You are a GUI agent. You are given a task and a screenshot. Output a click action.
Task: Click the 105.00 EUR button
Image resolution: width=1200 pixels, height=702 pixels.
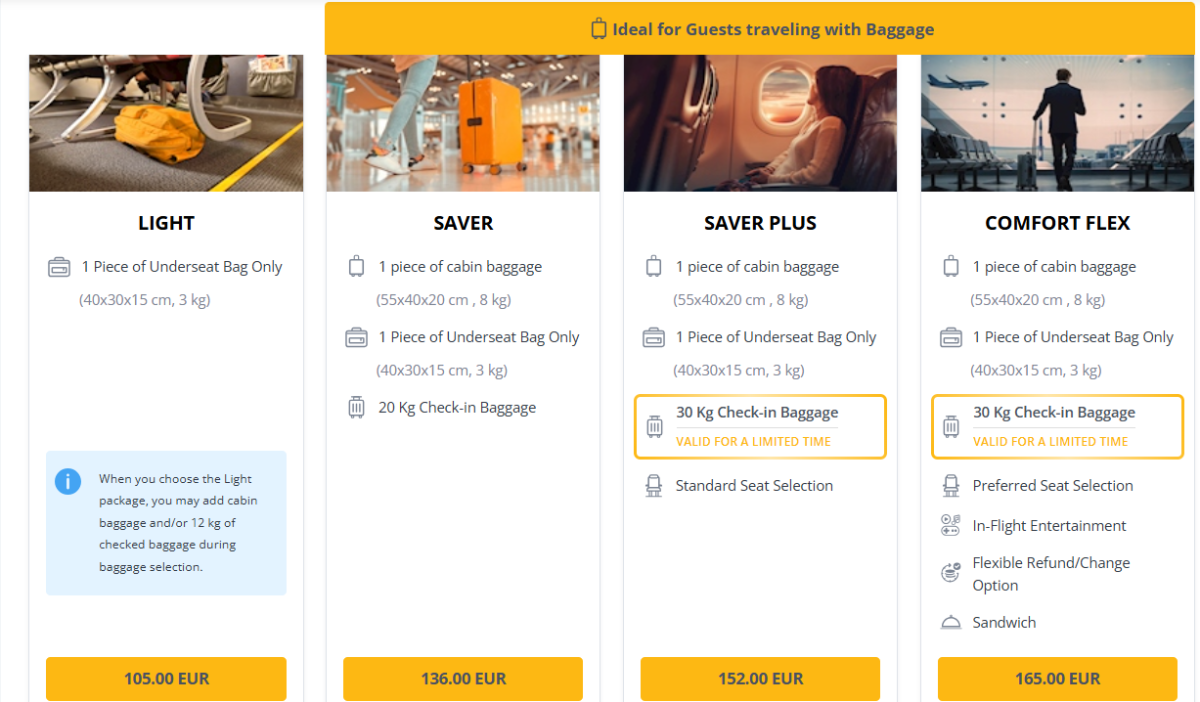(x=166, y=678)
